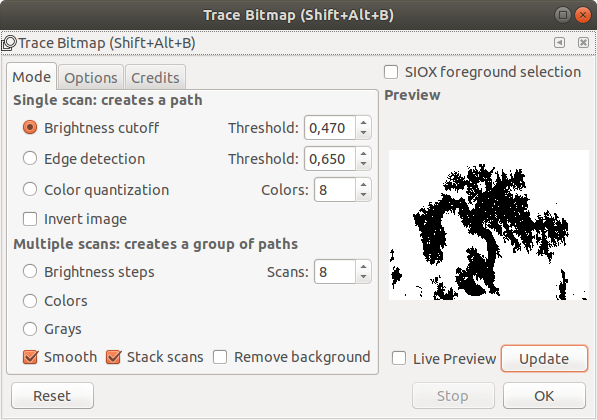Open the Credits tab
This screenshot has height=420, width=597.
click(155, 78)
